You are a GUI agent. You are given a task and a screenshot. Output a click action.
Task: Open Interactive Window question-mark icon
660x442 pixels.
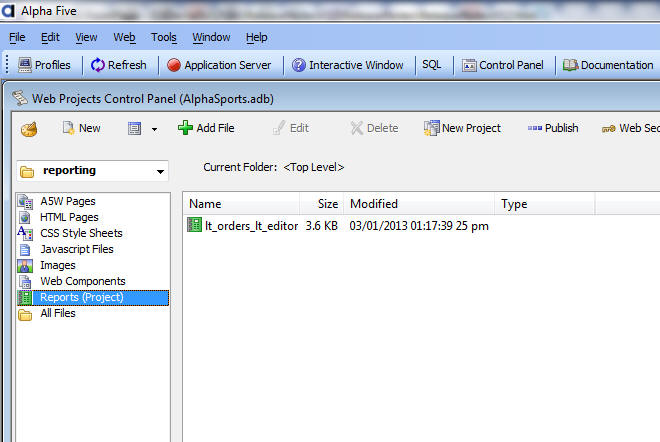pos(298,65)
